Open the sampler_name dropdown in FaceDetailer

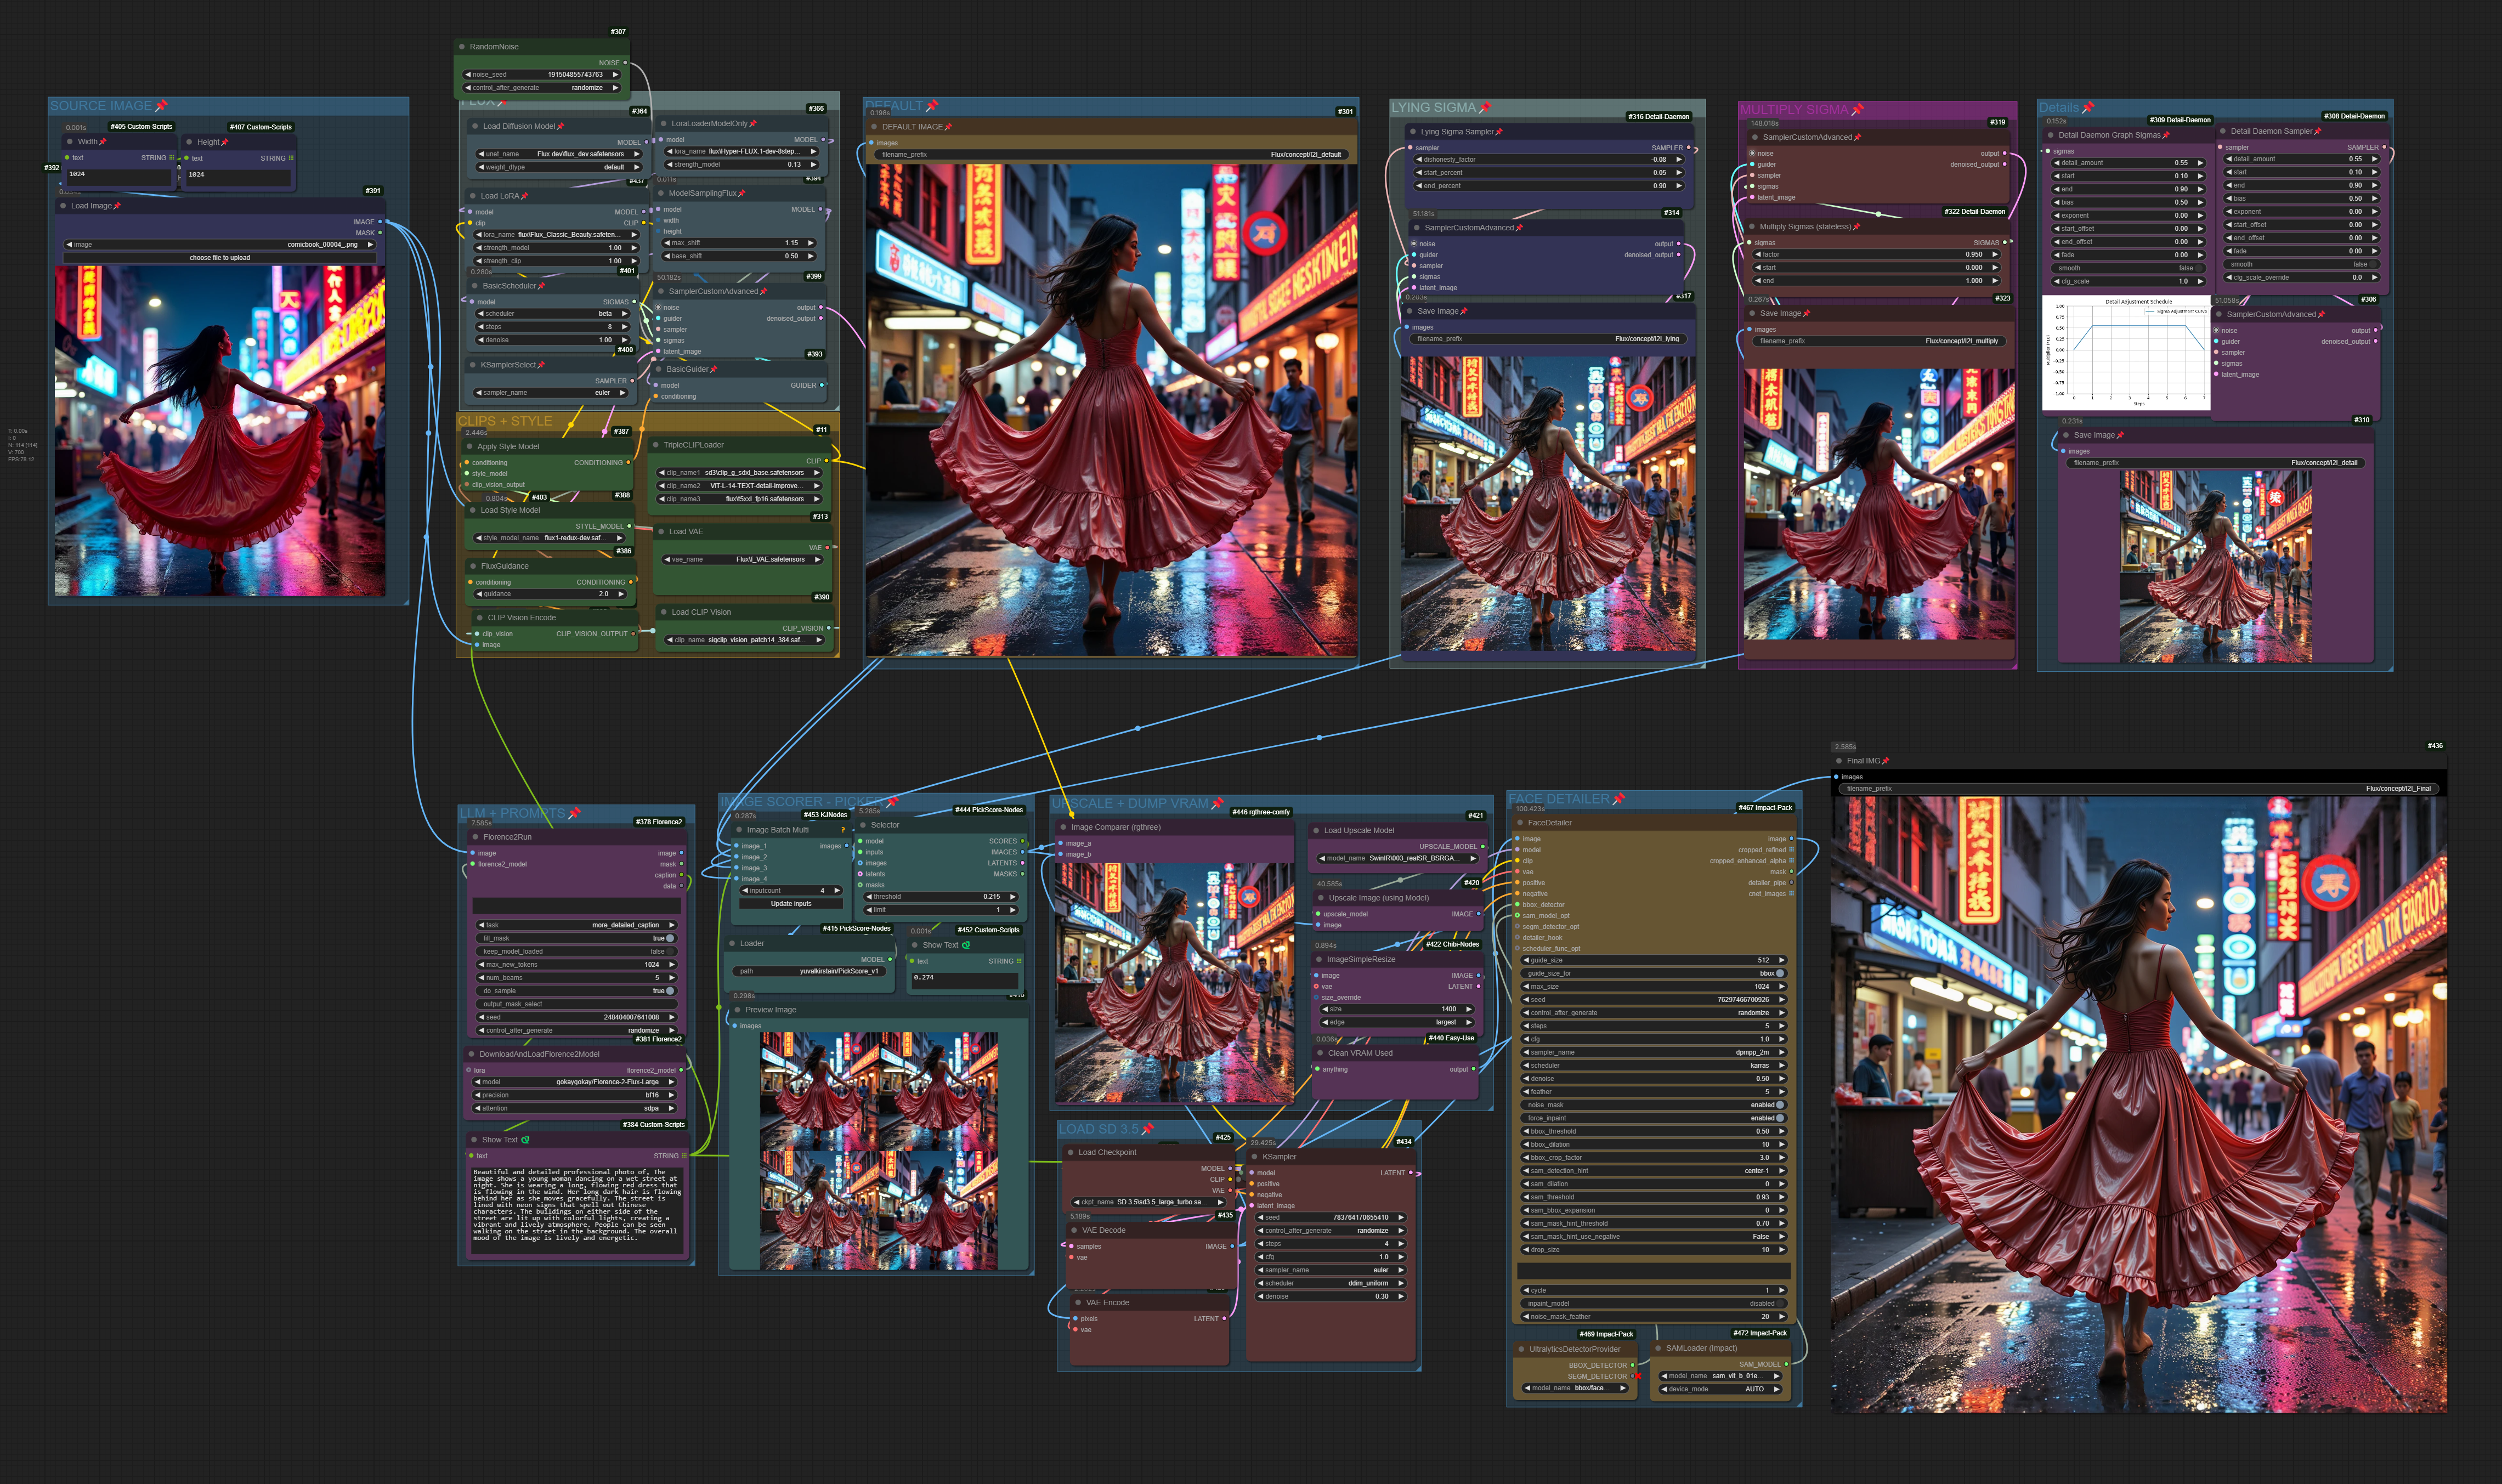click(x=1654, y=1052)
